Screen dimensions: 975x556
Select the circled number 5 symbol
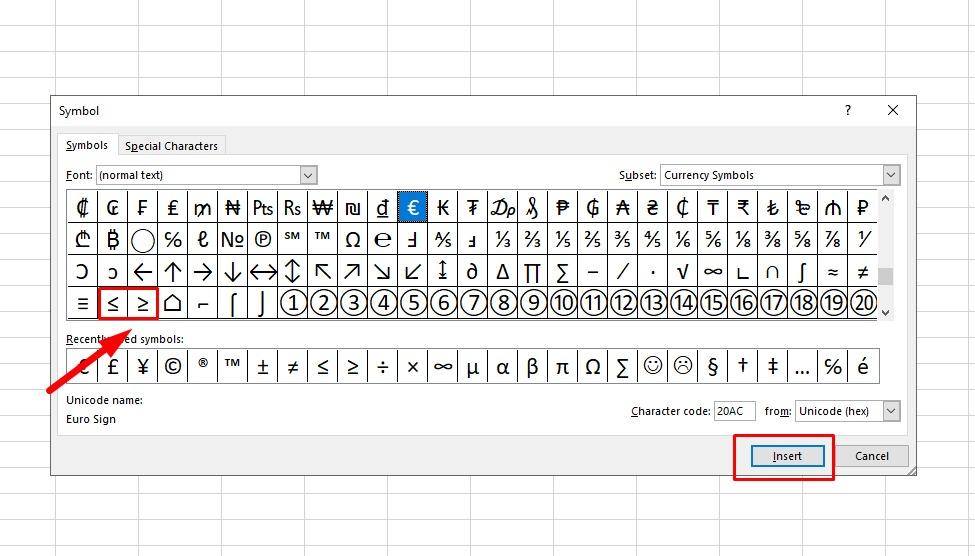pos(412,303)
